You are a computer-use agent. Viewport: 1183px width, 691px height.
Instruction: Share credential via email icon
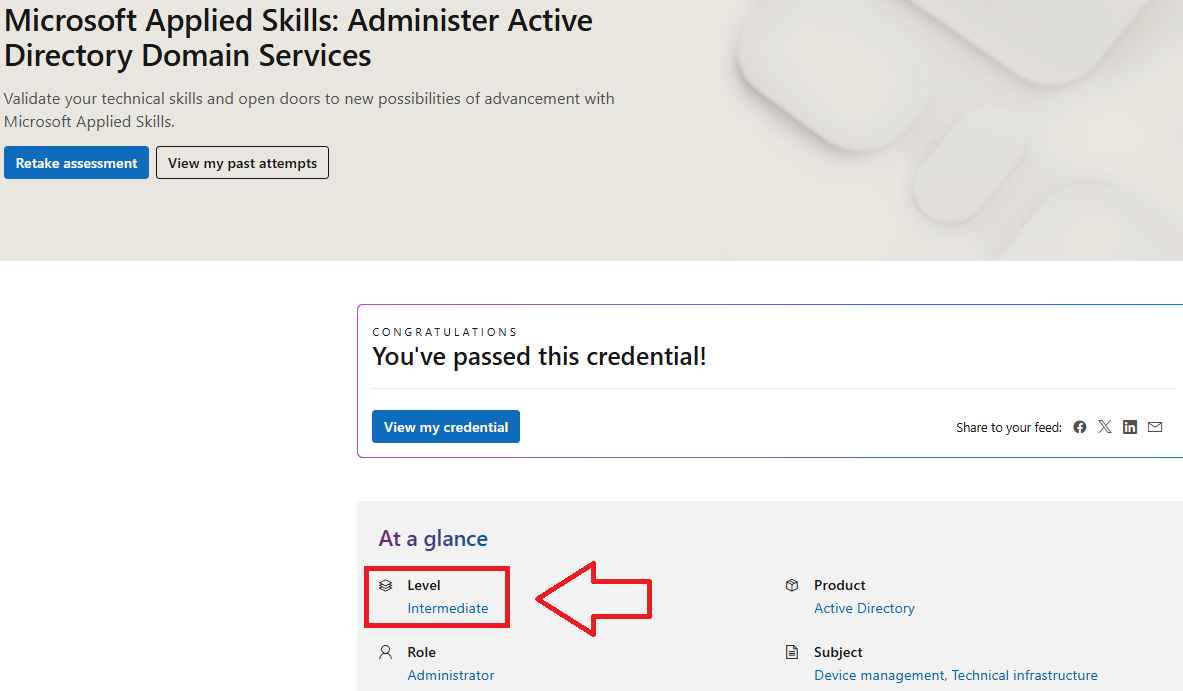point(1155,427)
